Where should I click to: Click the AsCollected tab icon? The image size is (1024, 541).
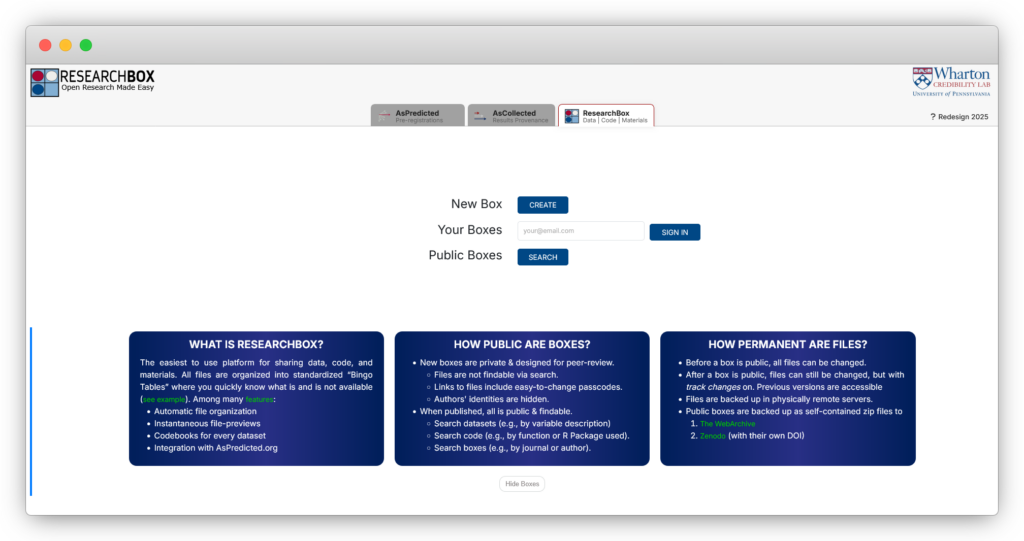coord(481,116)
